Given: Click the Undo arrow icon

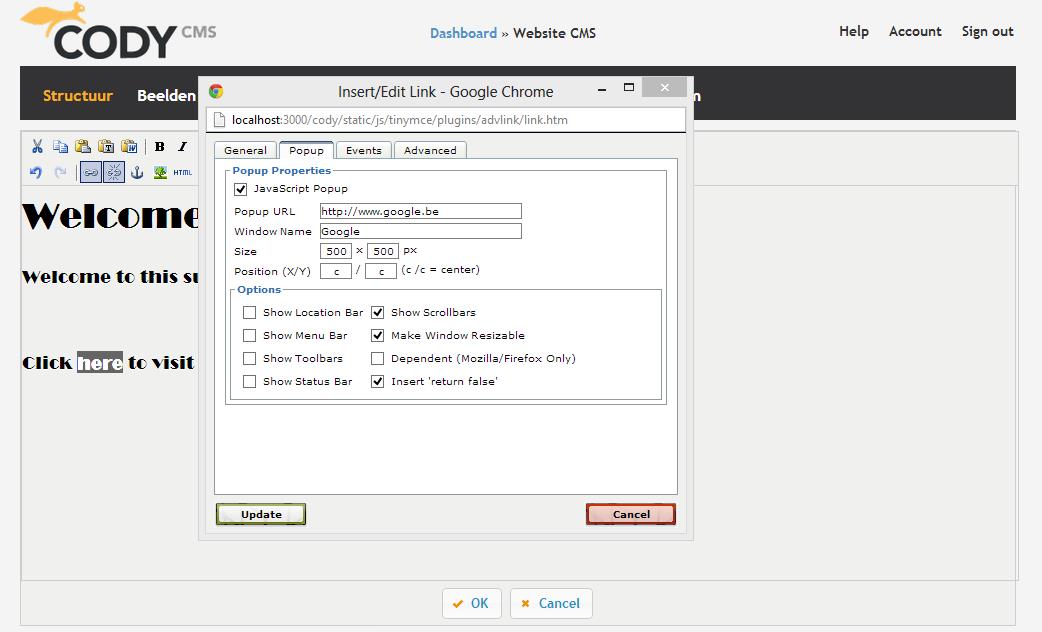Looking at the screenshot, I should (36, 172).
